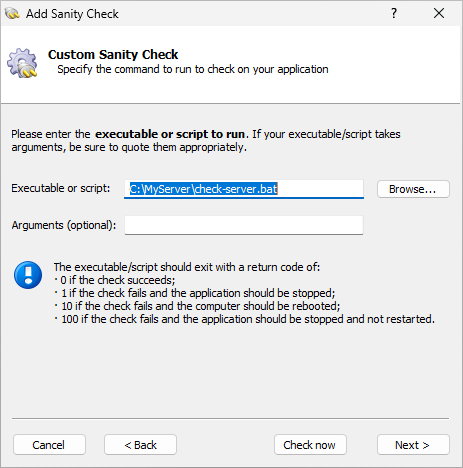Click the Cancel button
Image resolution: width=463 pixels, height=468 pixels.
coord(49,445)
